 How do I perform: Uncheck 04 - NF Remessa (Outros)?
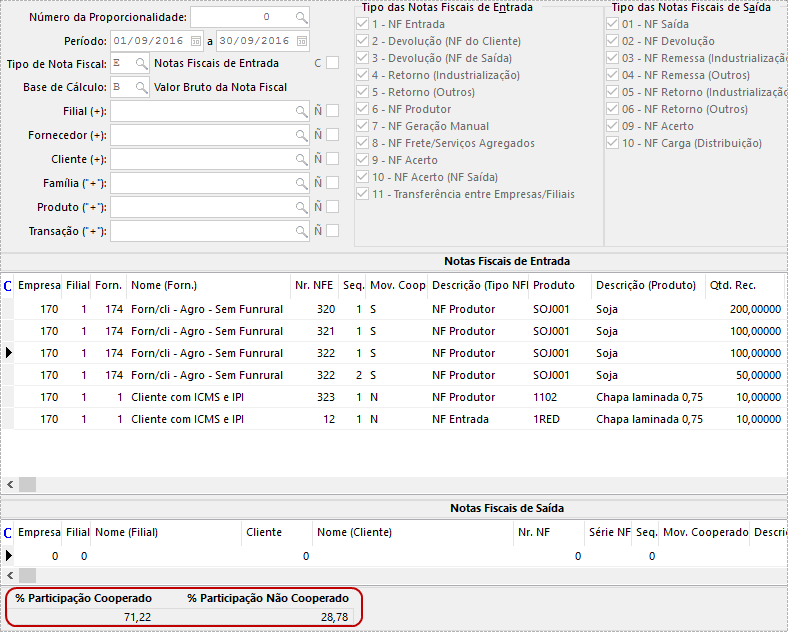click(612, 75)
